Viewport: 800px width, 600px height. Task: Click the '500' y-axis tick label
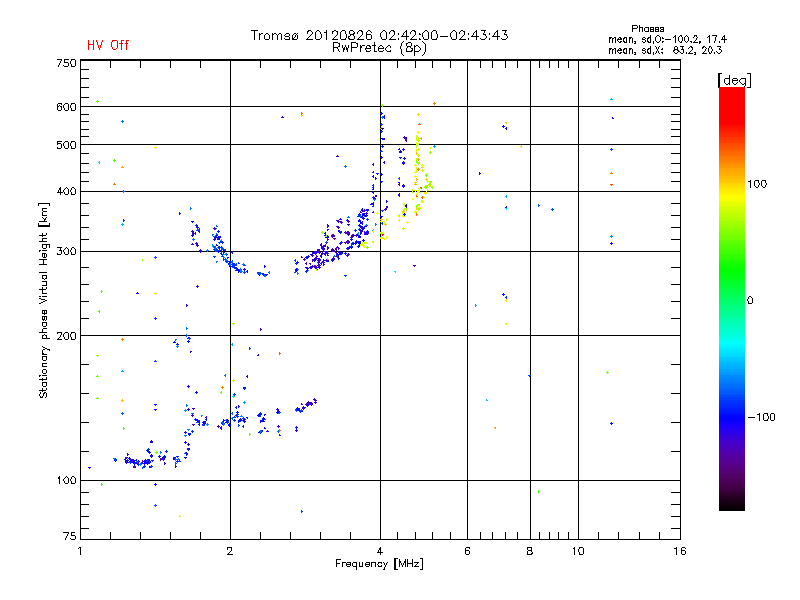point(66,145)
